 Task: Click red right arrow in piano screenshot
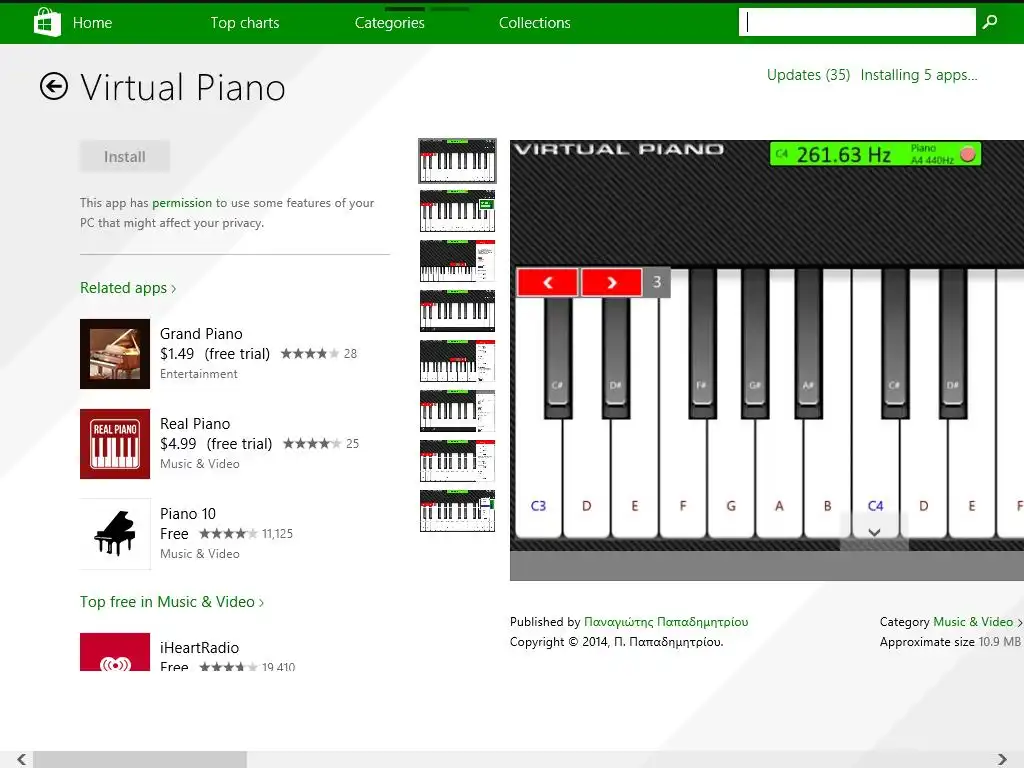click(611, 282)
